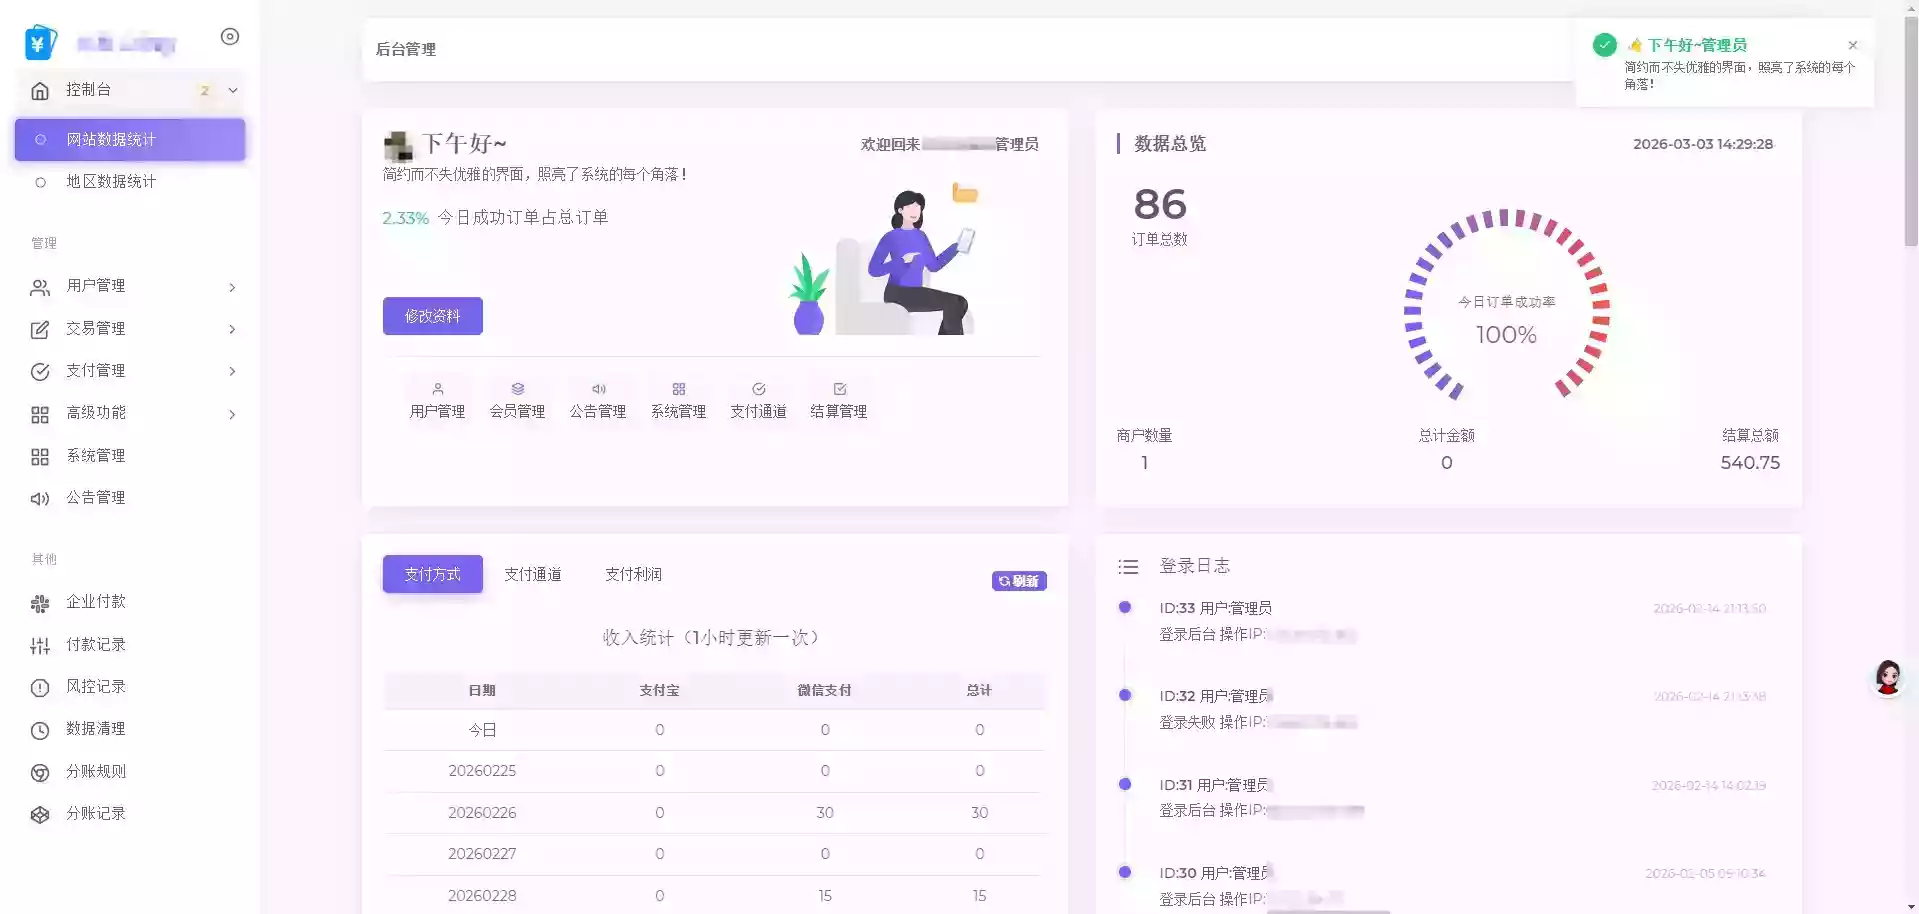Switch to the 支付利润 tab

point(634,574)
